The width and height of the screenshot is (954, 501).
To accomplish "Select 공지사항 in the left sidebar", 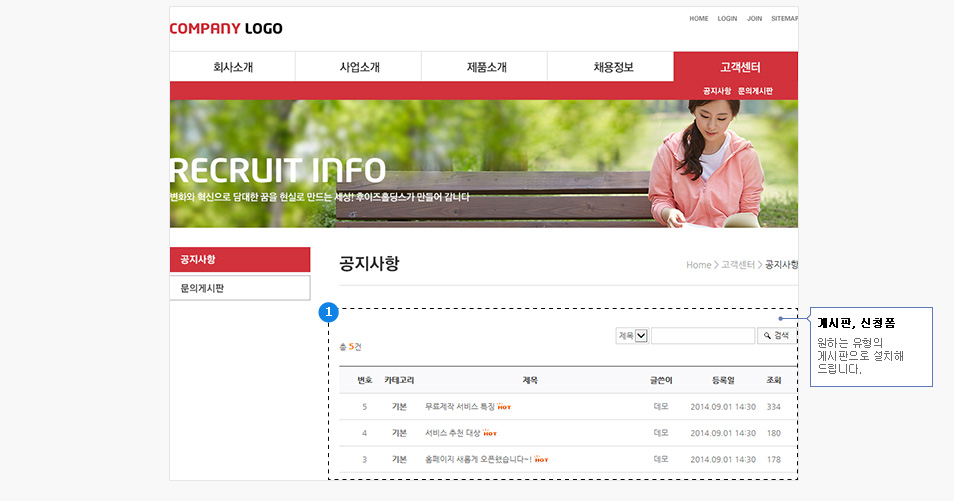I will point(240,260).
